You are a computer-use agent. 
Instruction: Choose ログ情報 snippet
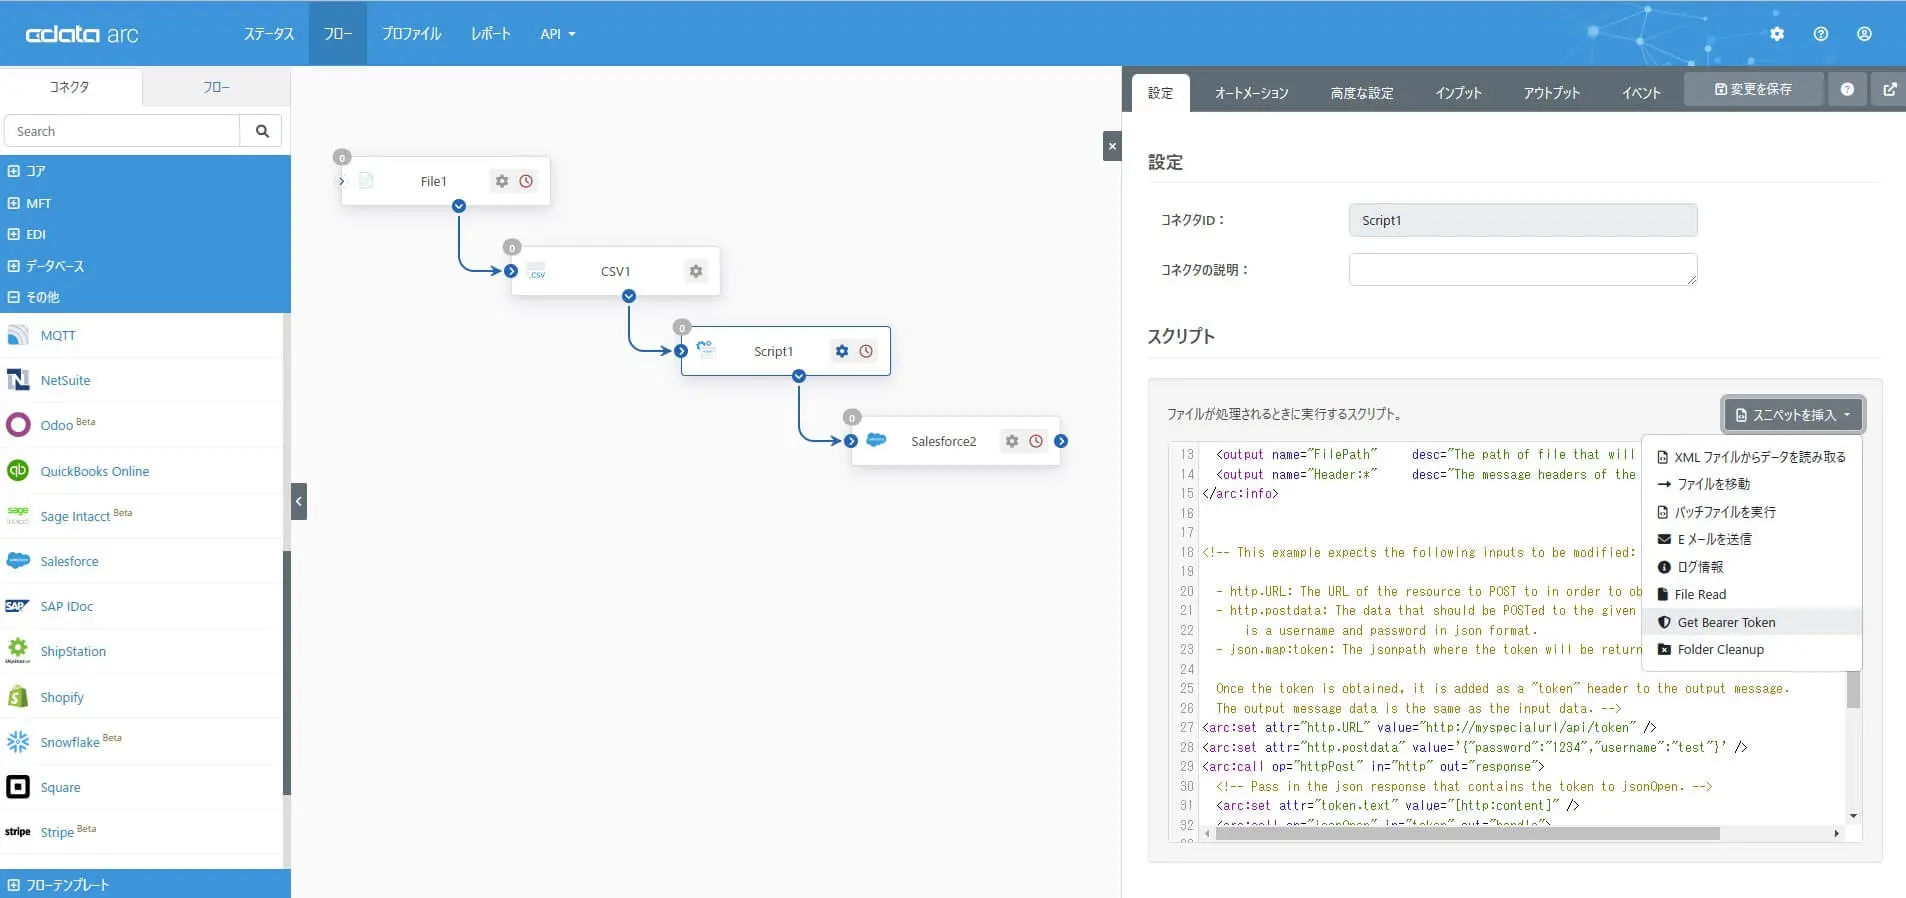tap(1752, 567)
